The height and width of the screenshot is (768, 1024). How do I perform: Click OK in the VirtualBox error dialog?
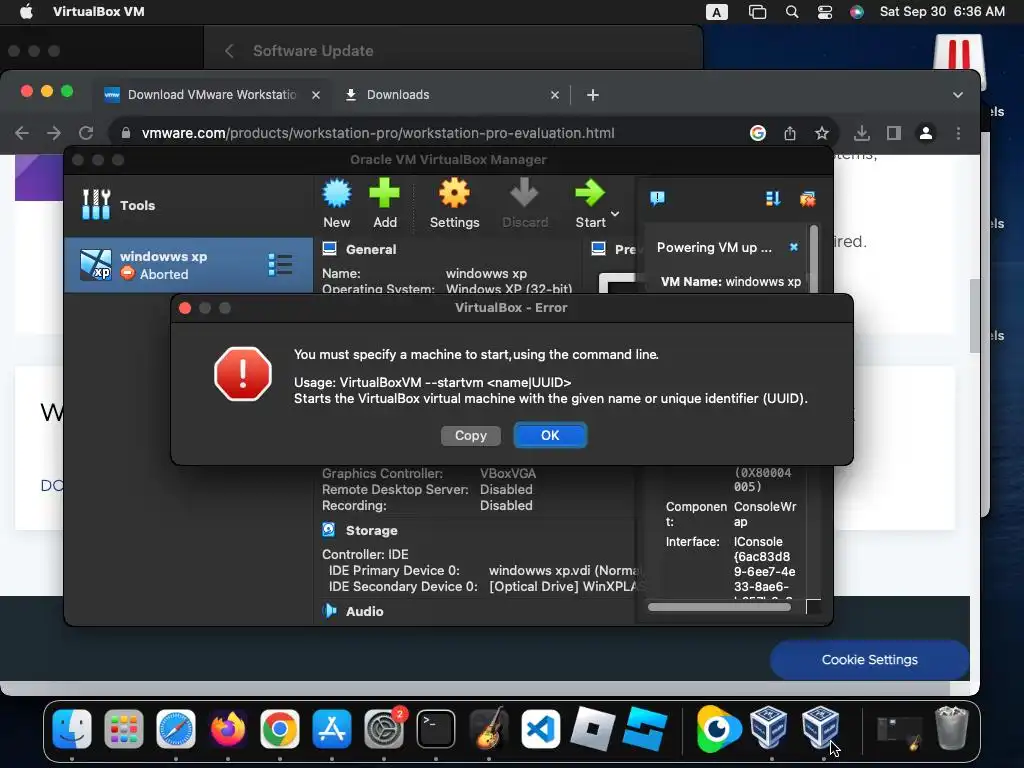click(x=550, y=436)
